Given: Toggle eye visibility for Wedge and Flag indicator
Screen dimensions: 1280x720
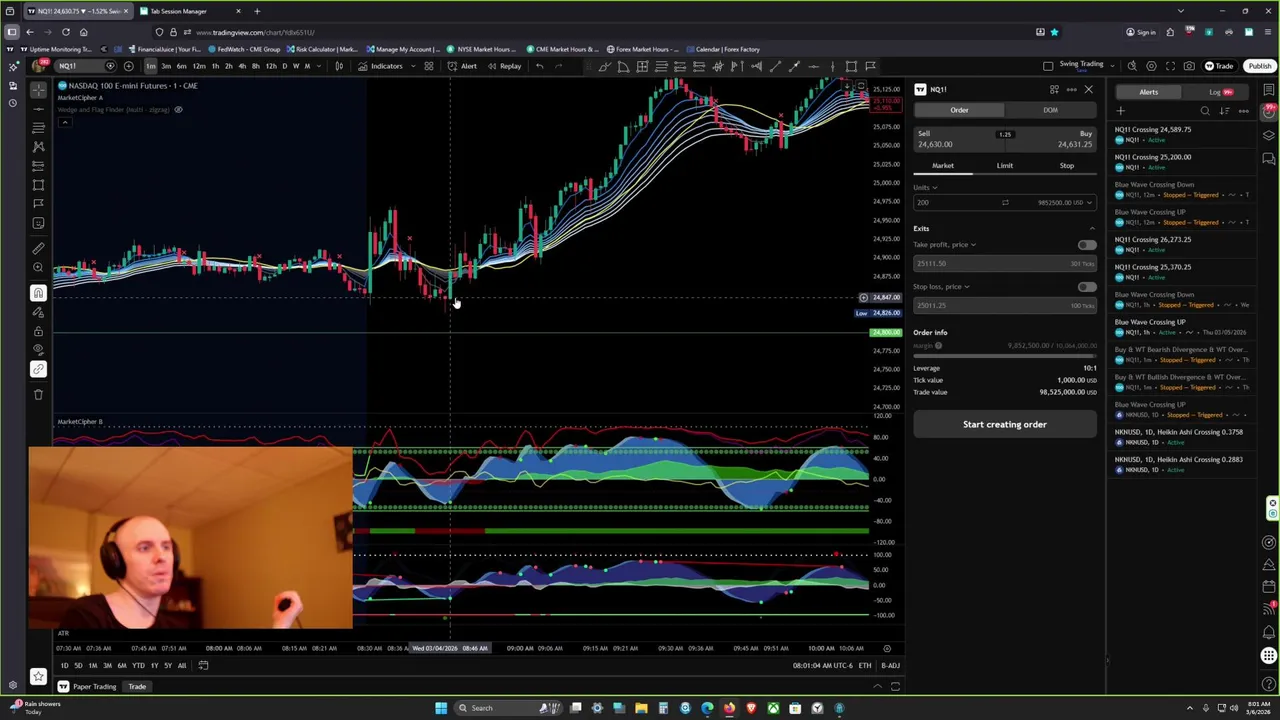Looking at the screenshot, I should pyautogui.click(x=178, y=110).
